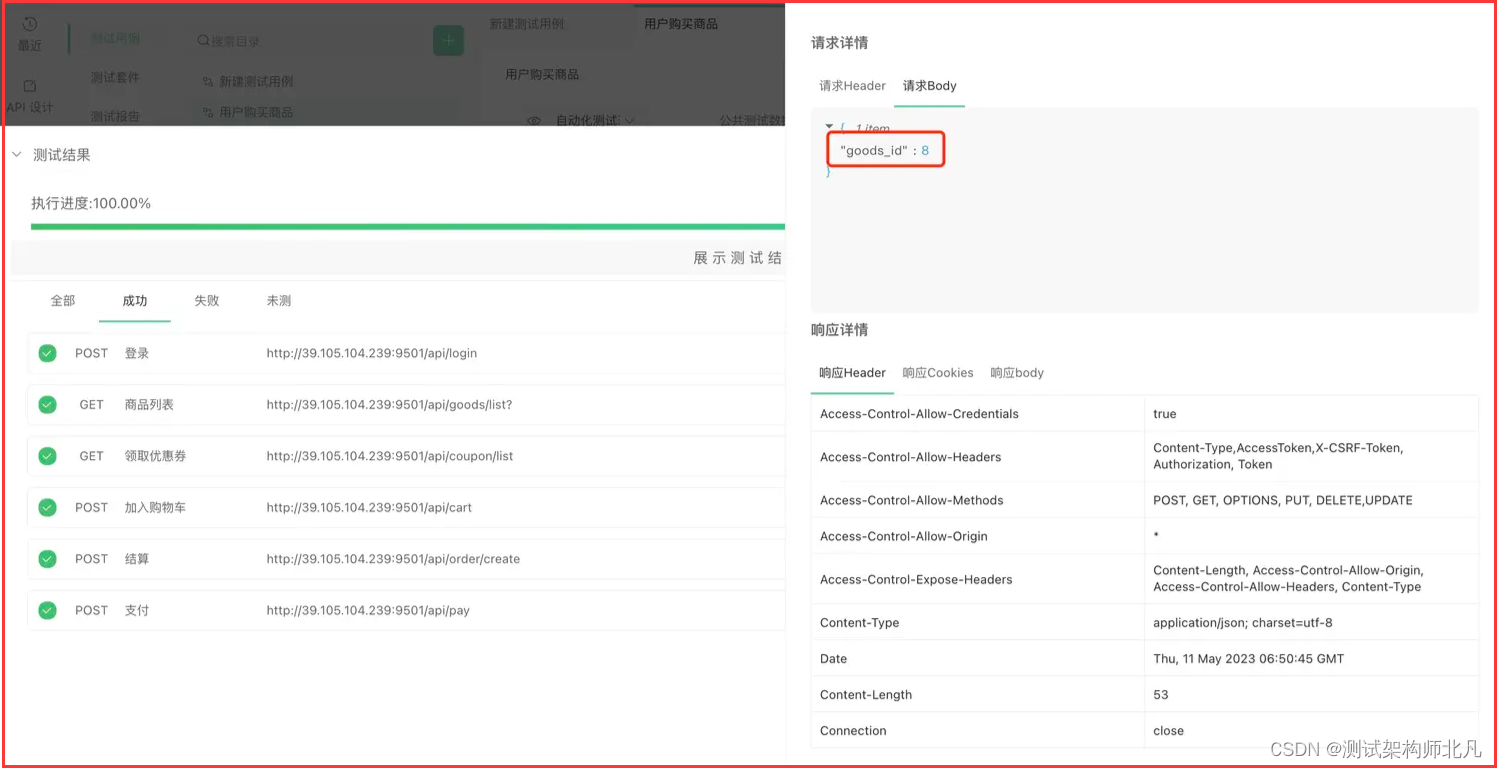Open the 自动化测试 dropdown
The height and width of the screenshot is (768, 1497).
pos(596,120)
